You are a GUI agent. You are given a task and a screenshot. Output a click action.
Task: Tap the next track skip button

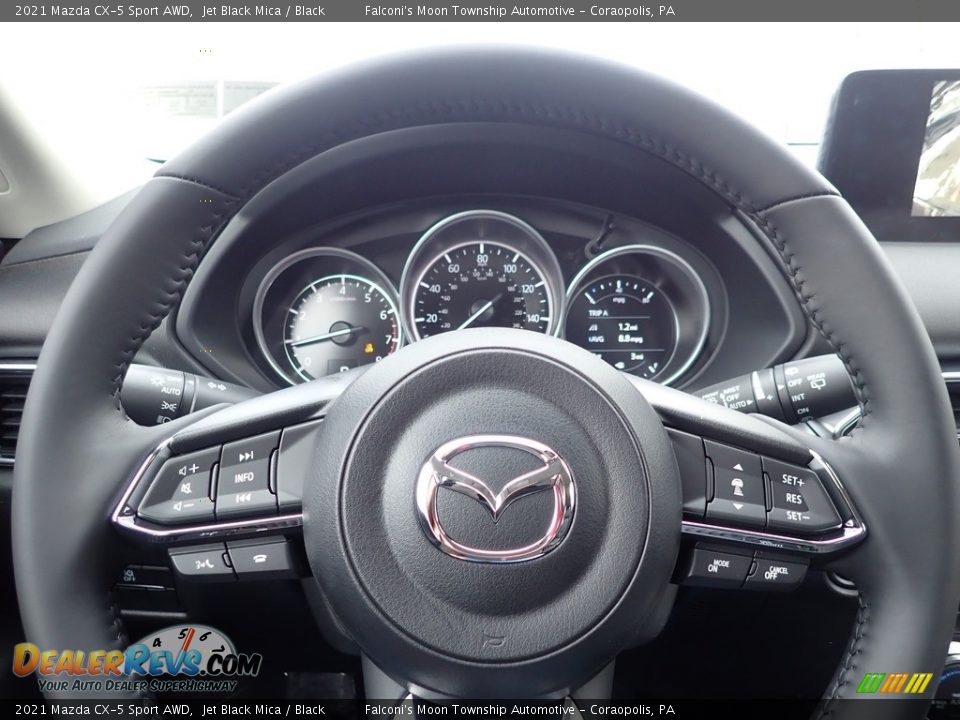(246, 456)
